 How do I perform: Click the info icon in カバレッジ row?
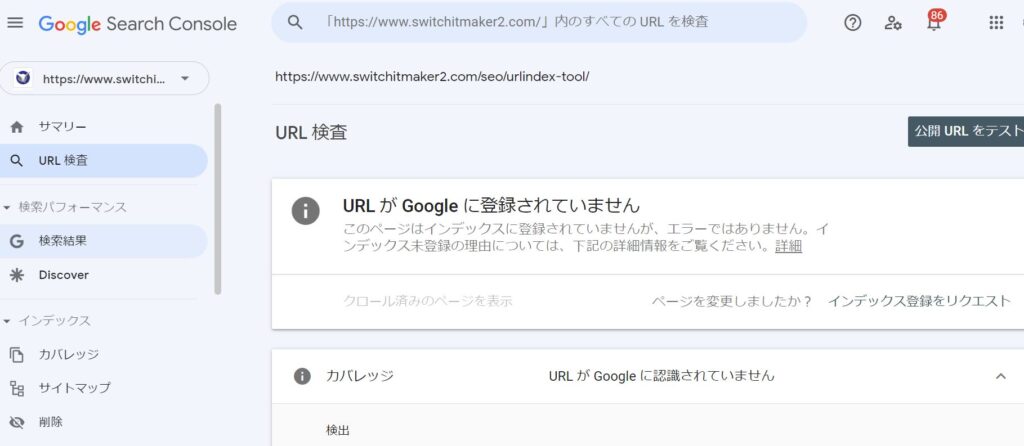[x=302, y=376]
